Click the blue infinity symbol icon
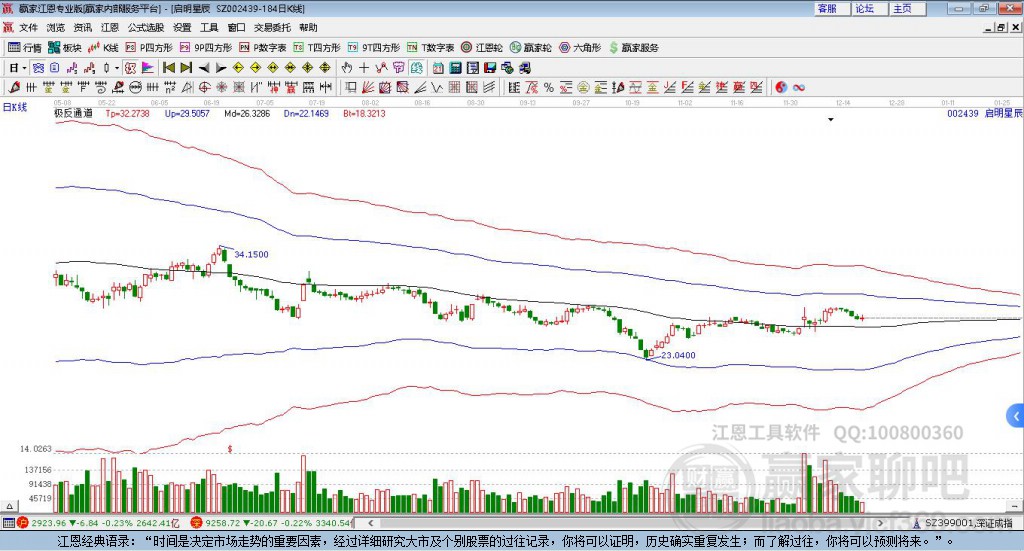Viewport: 1024px width, 551px height. pos(799,87)
